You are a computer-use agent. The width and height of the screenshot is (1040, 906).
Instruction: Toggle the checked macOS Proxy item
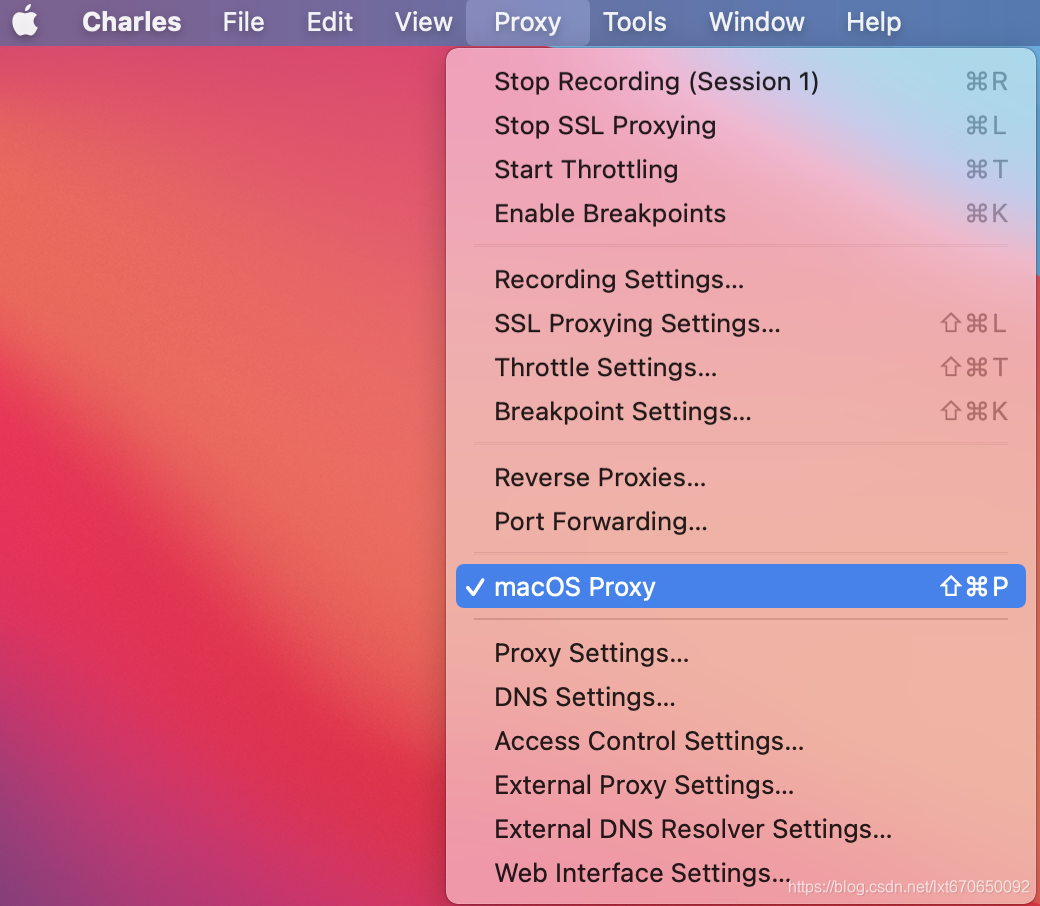pos(741,586)
